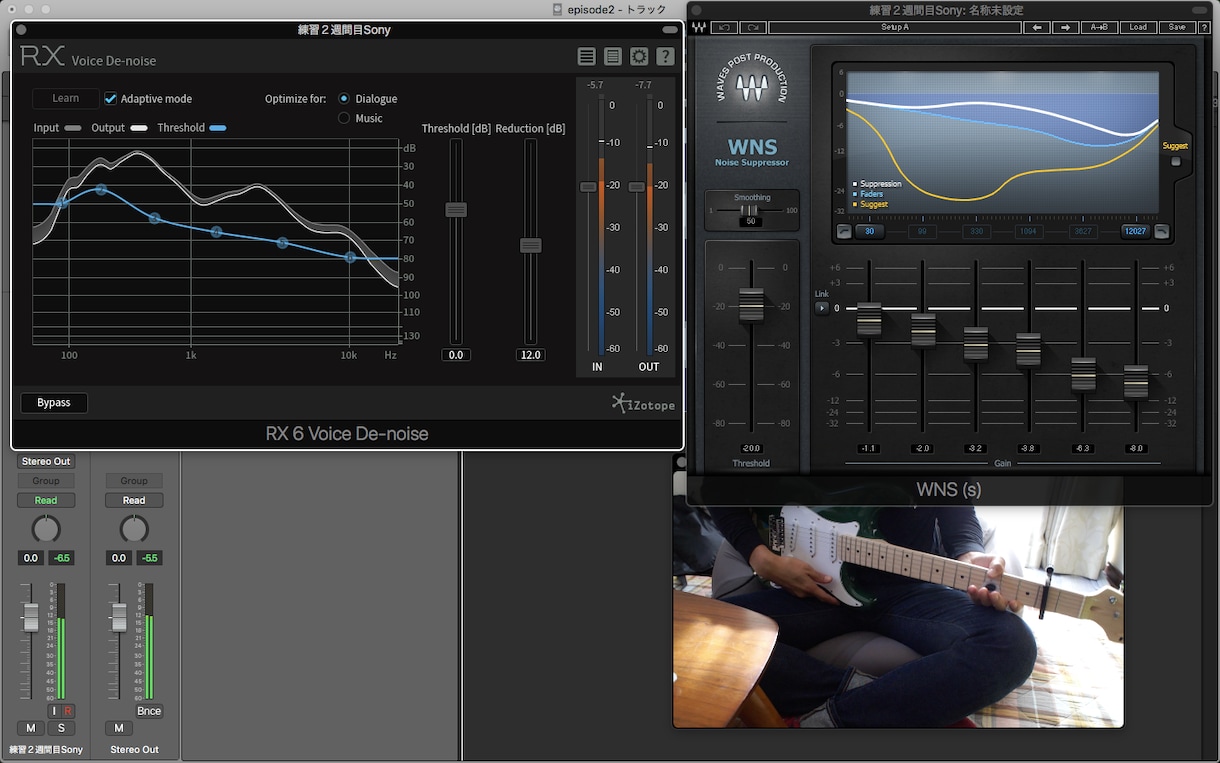
Task: Open RX Voice De-noise gear settings
Action: 639,57
